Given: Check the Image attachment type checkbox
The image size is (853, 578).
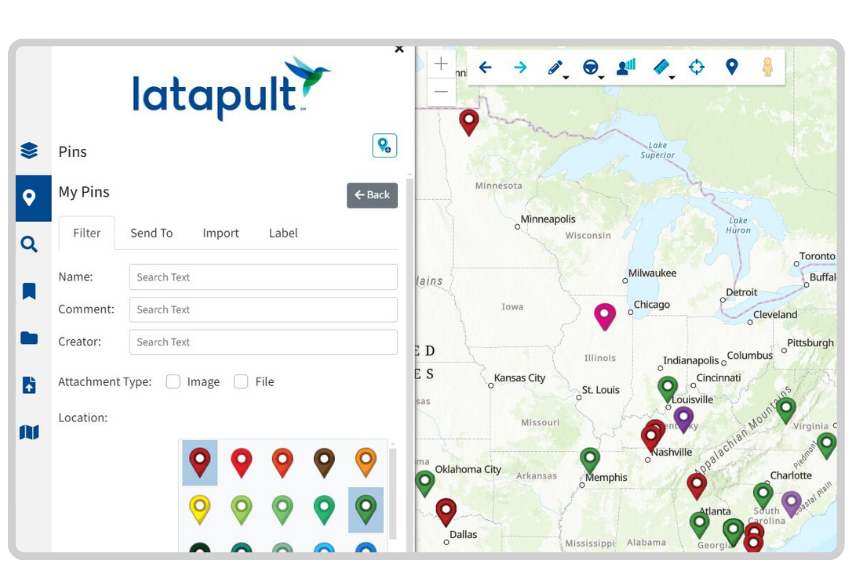Looking at the screenshot, I should tap(173, 382).
